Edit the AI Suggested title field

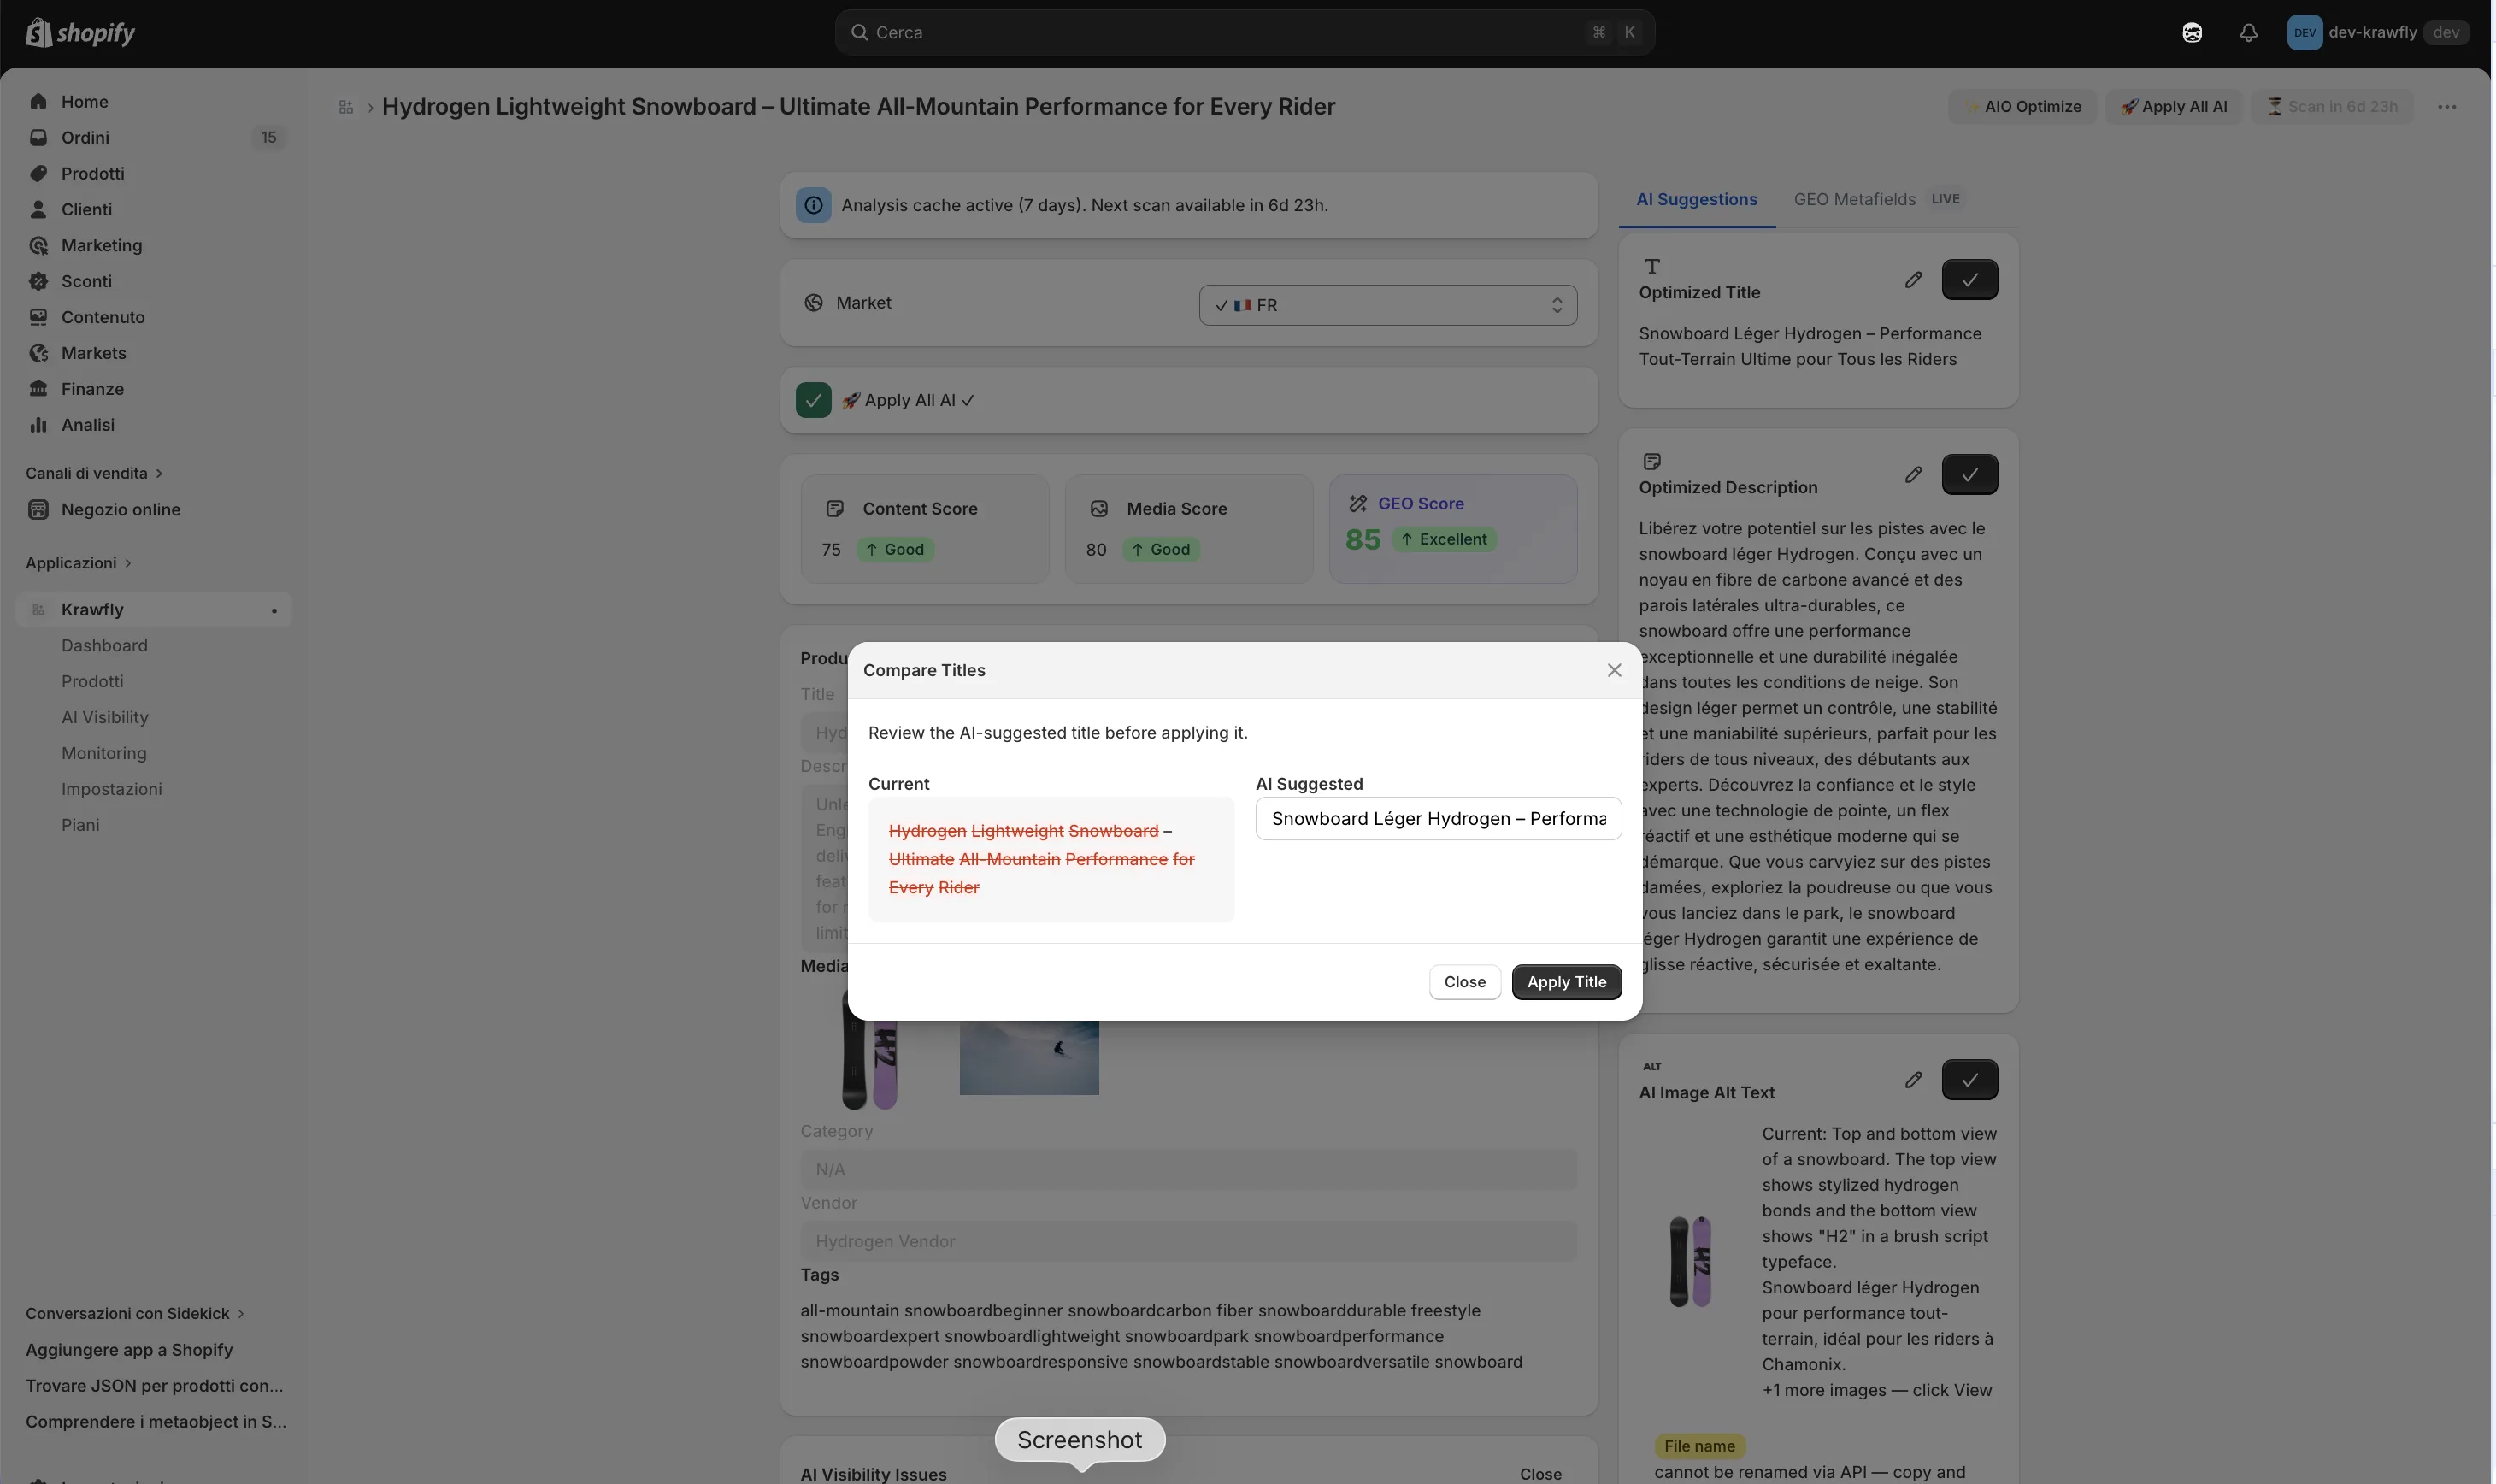pos(1437,819)
